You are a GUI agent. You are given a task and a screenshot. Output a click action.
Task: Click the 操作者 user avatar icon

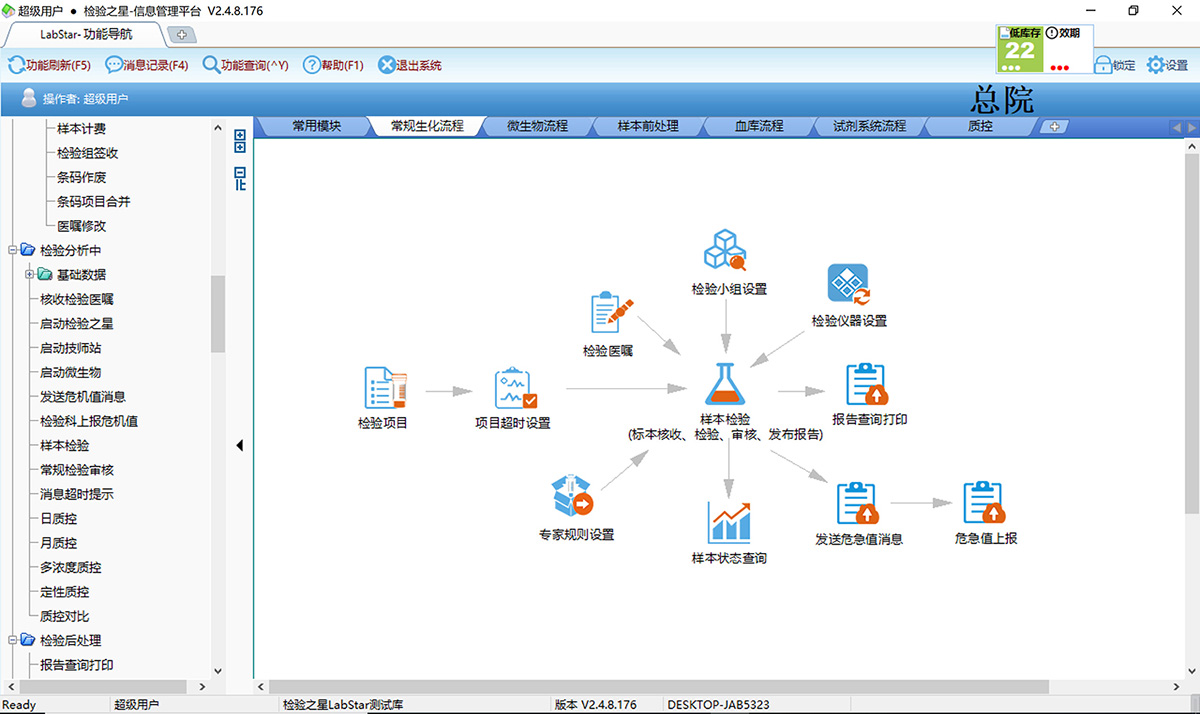point(29,98)
